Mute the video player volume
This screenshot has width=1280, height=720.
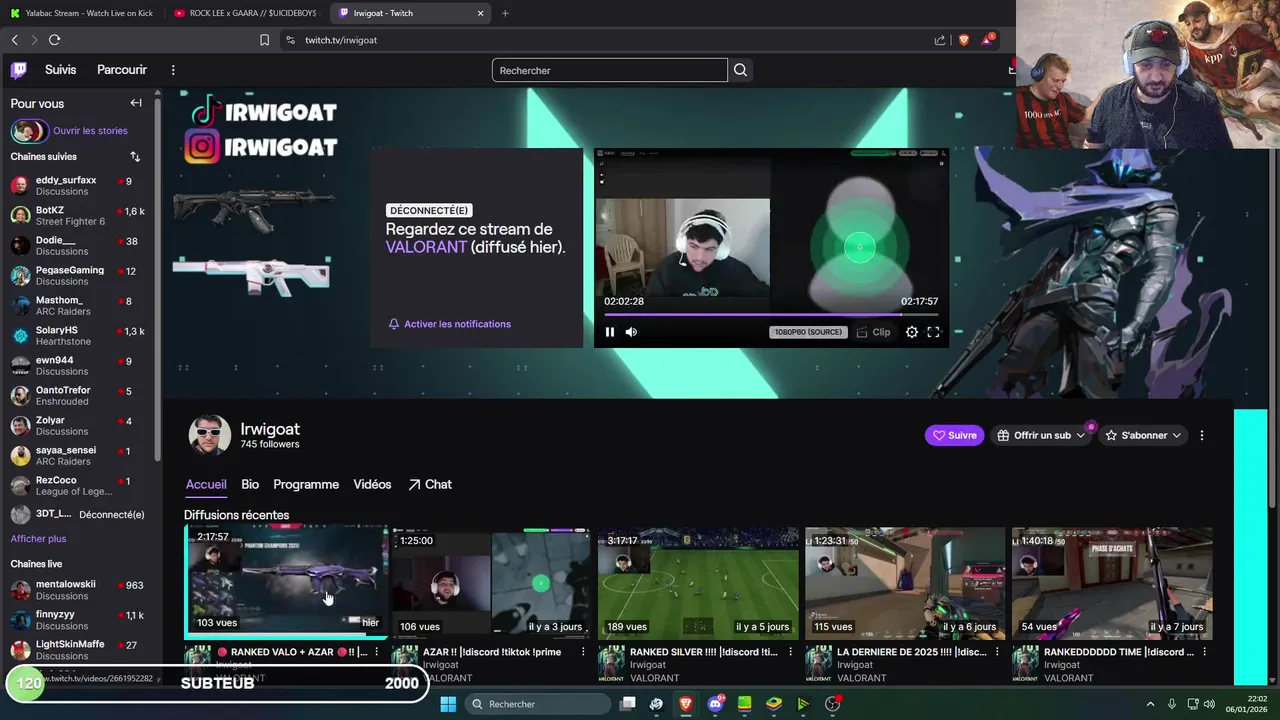pyautogui.click(x=631, y=332)
